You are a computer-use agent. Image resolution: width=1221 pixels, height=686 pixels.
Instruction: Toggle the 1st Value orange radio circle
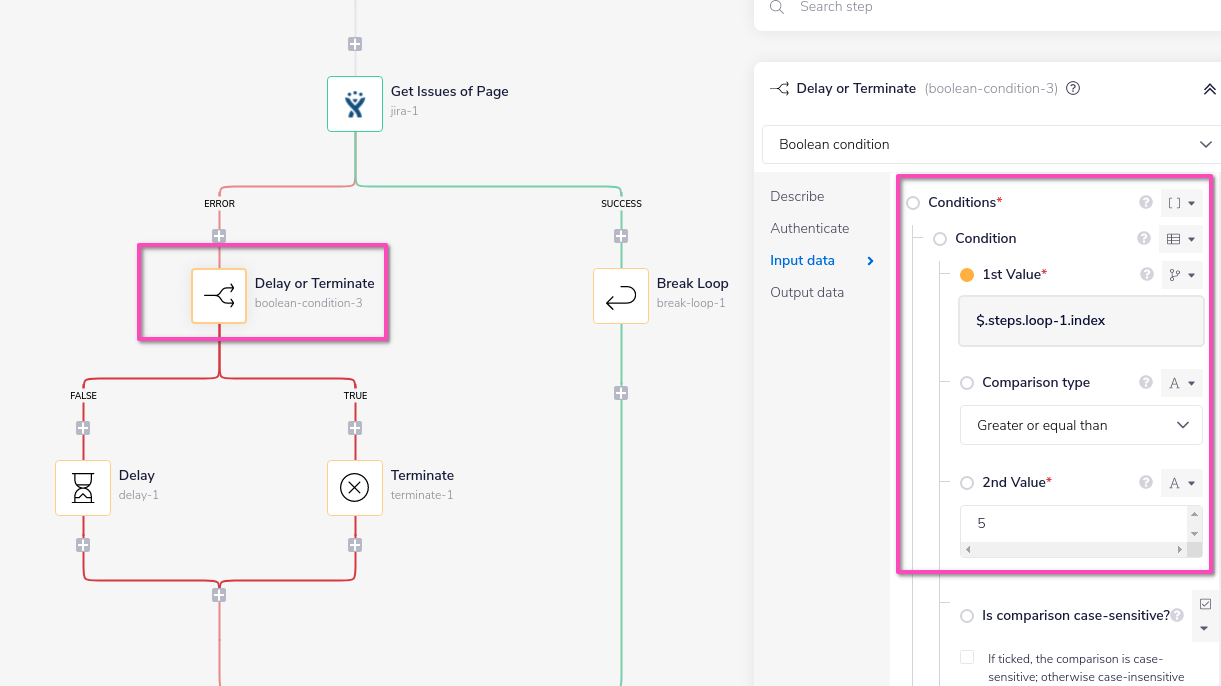[967, 275]
